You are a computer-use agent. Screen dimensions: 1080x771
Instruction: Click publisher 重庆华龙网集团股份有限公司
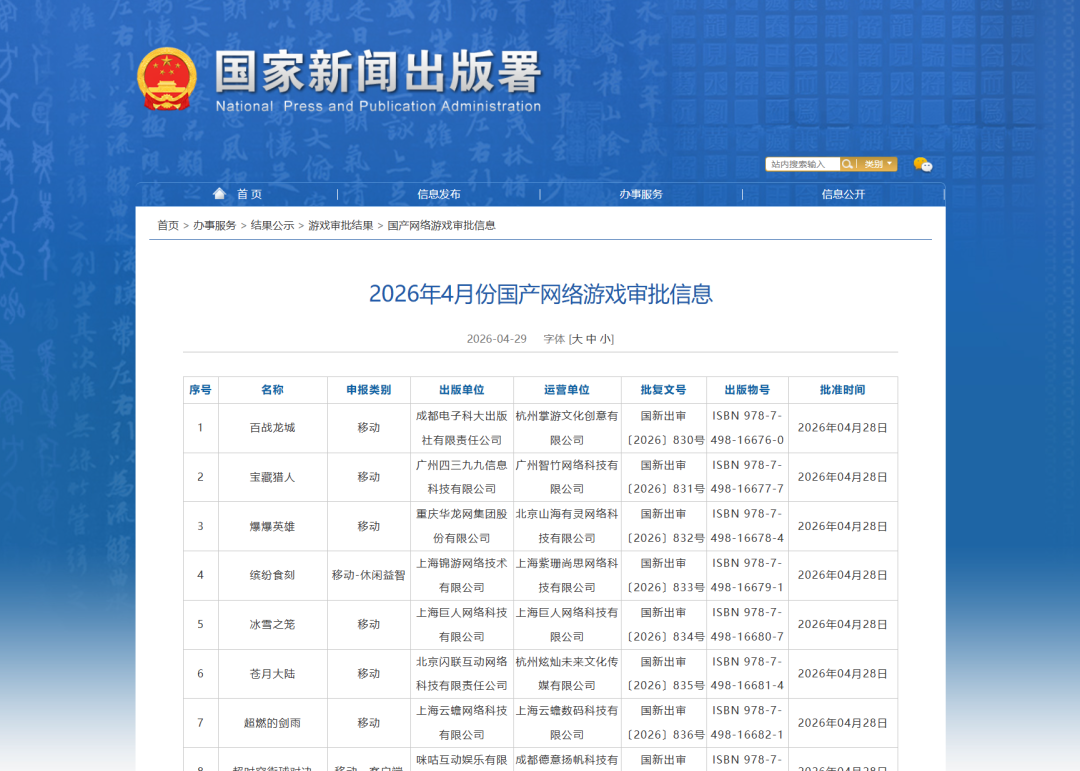click(x=461, y=526)
